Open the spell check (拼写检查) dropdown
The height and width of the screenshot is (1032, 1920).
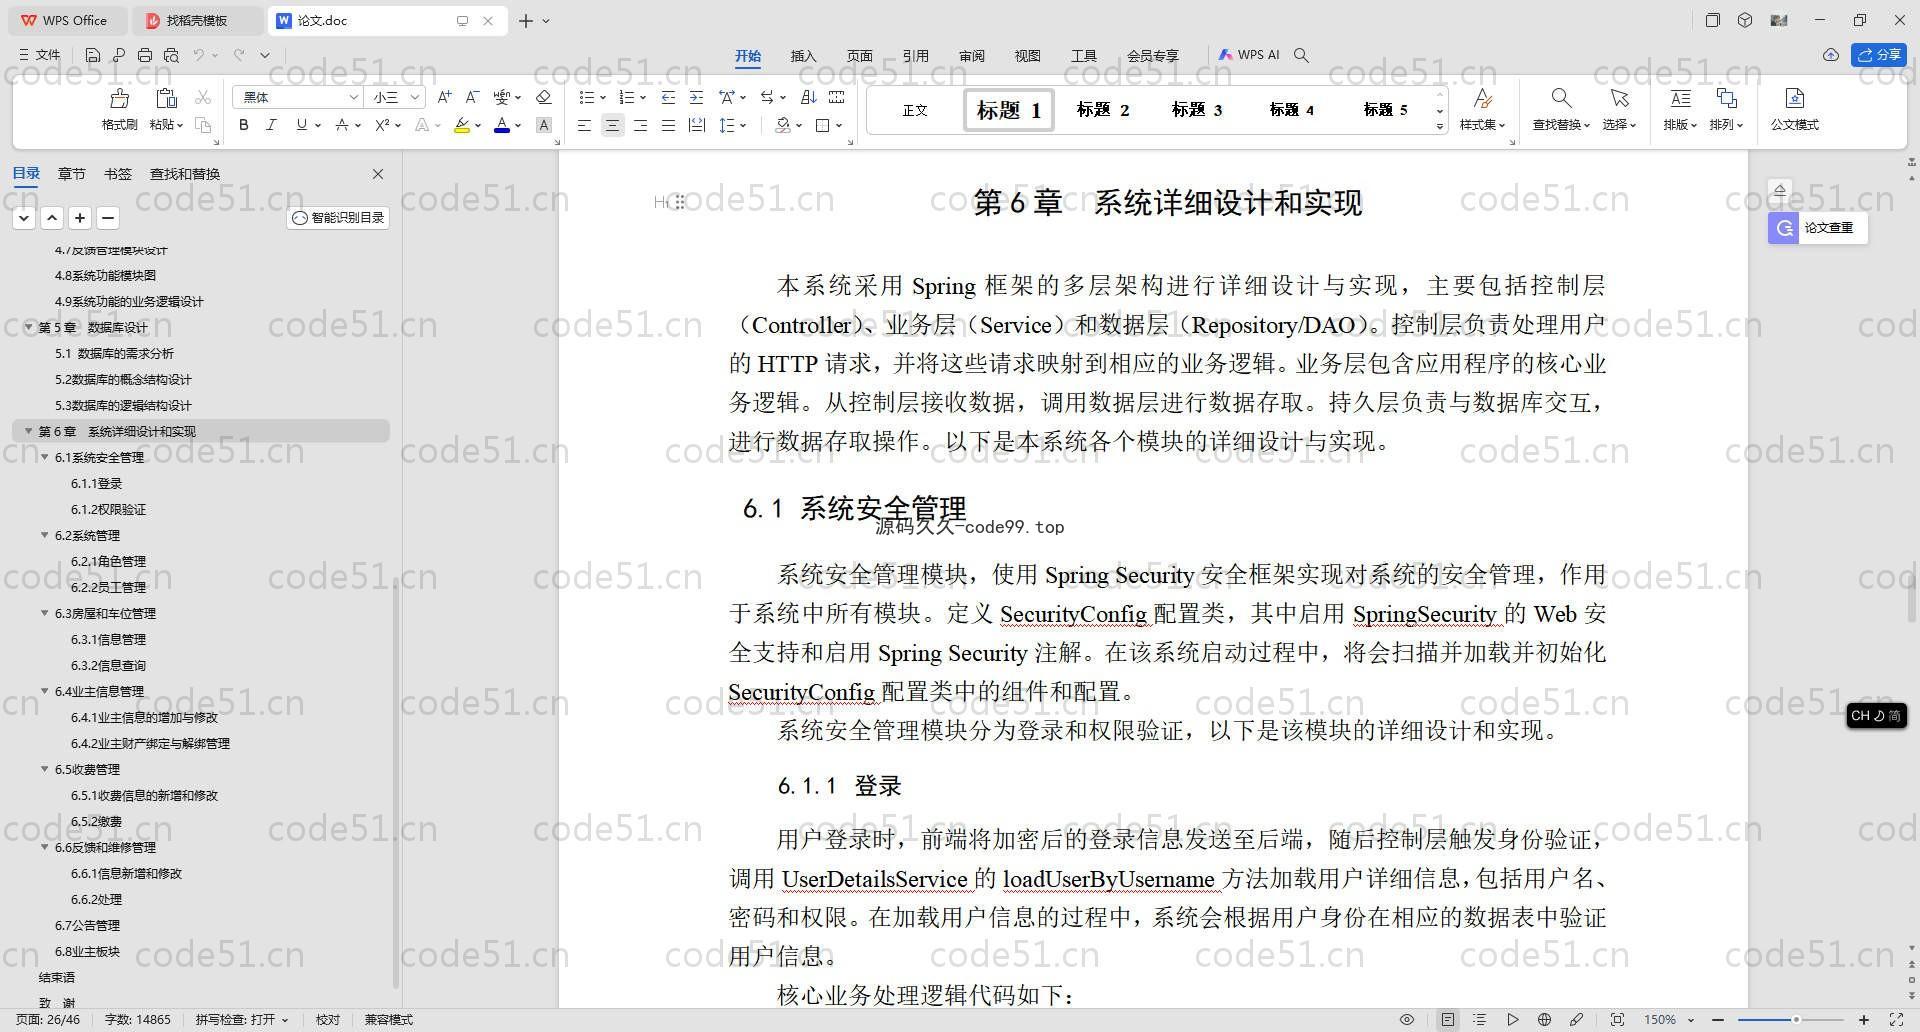241,1020
